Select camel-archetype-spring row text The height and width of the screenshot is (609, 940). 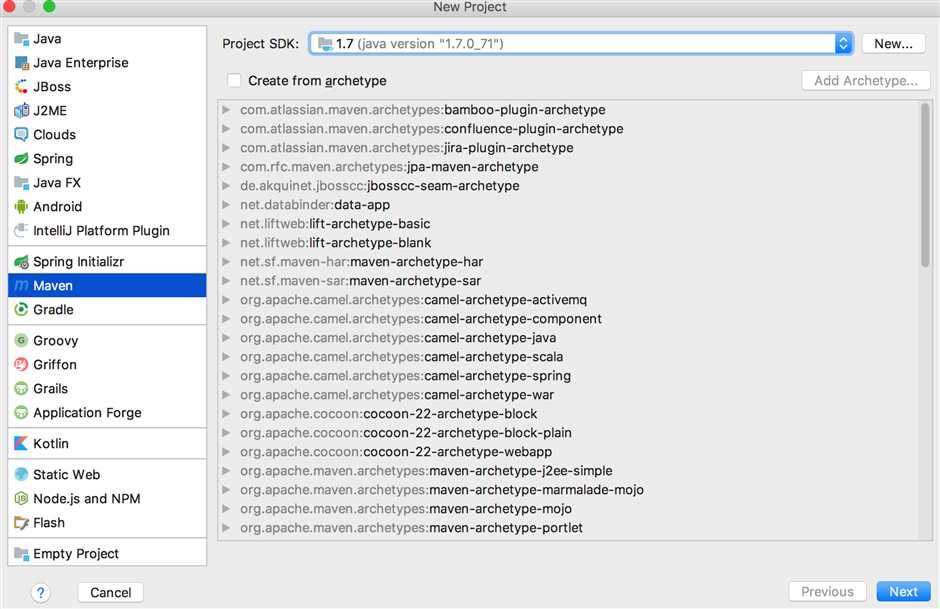[x=405, y=376]
